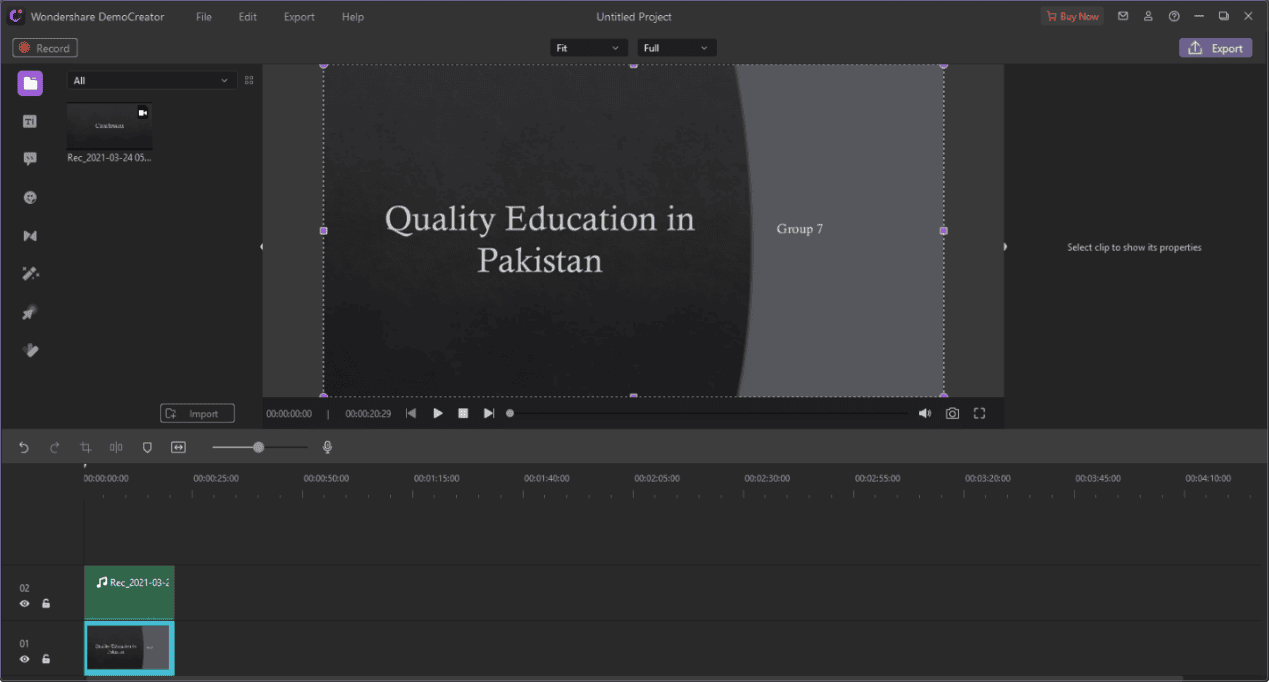This screenshot has width=1269, height=682.
Task: Split the clip at playhead
Action: pos(116,448)
